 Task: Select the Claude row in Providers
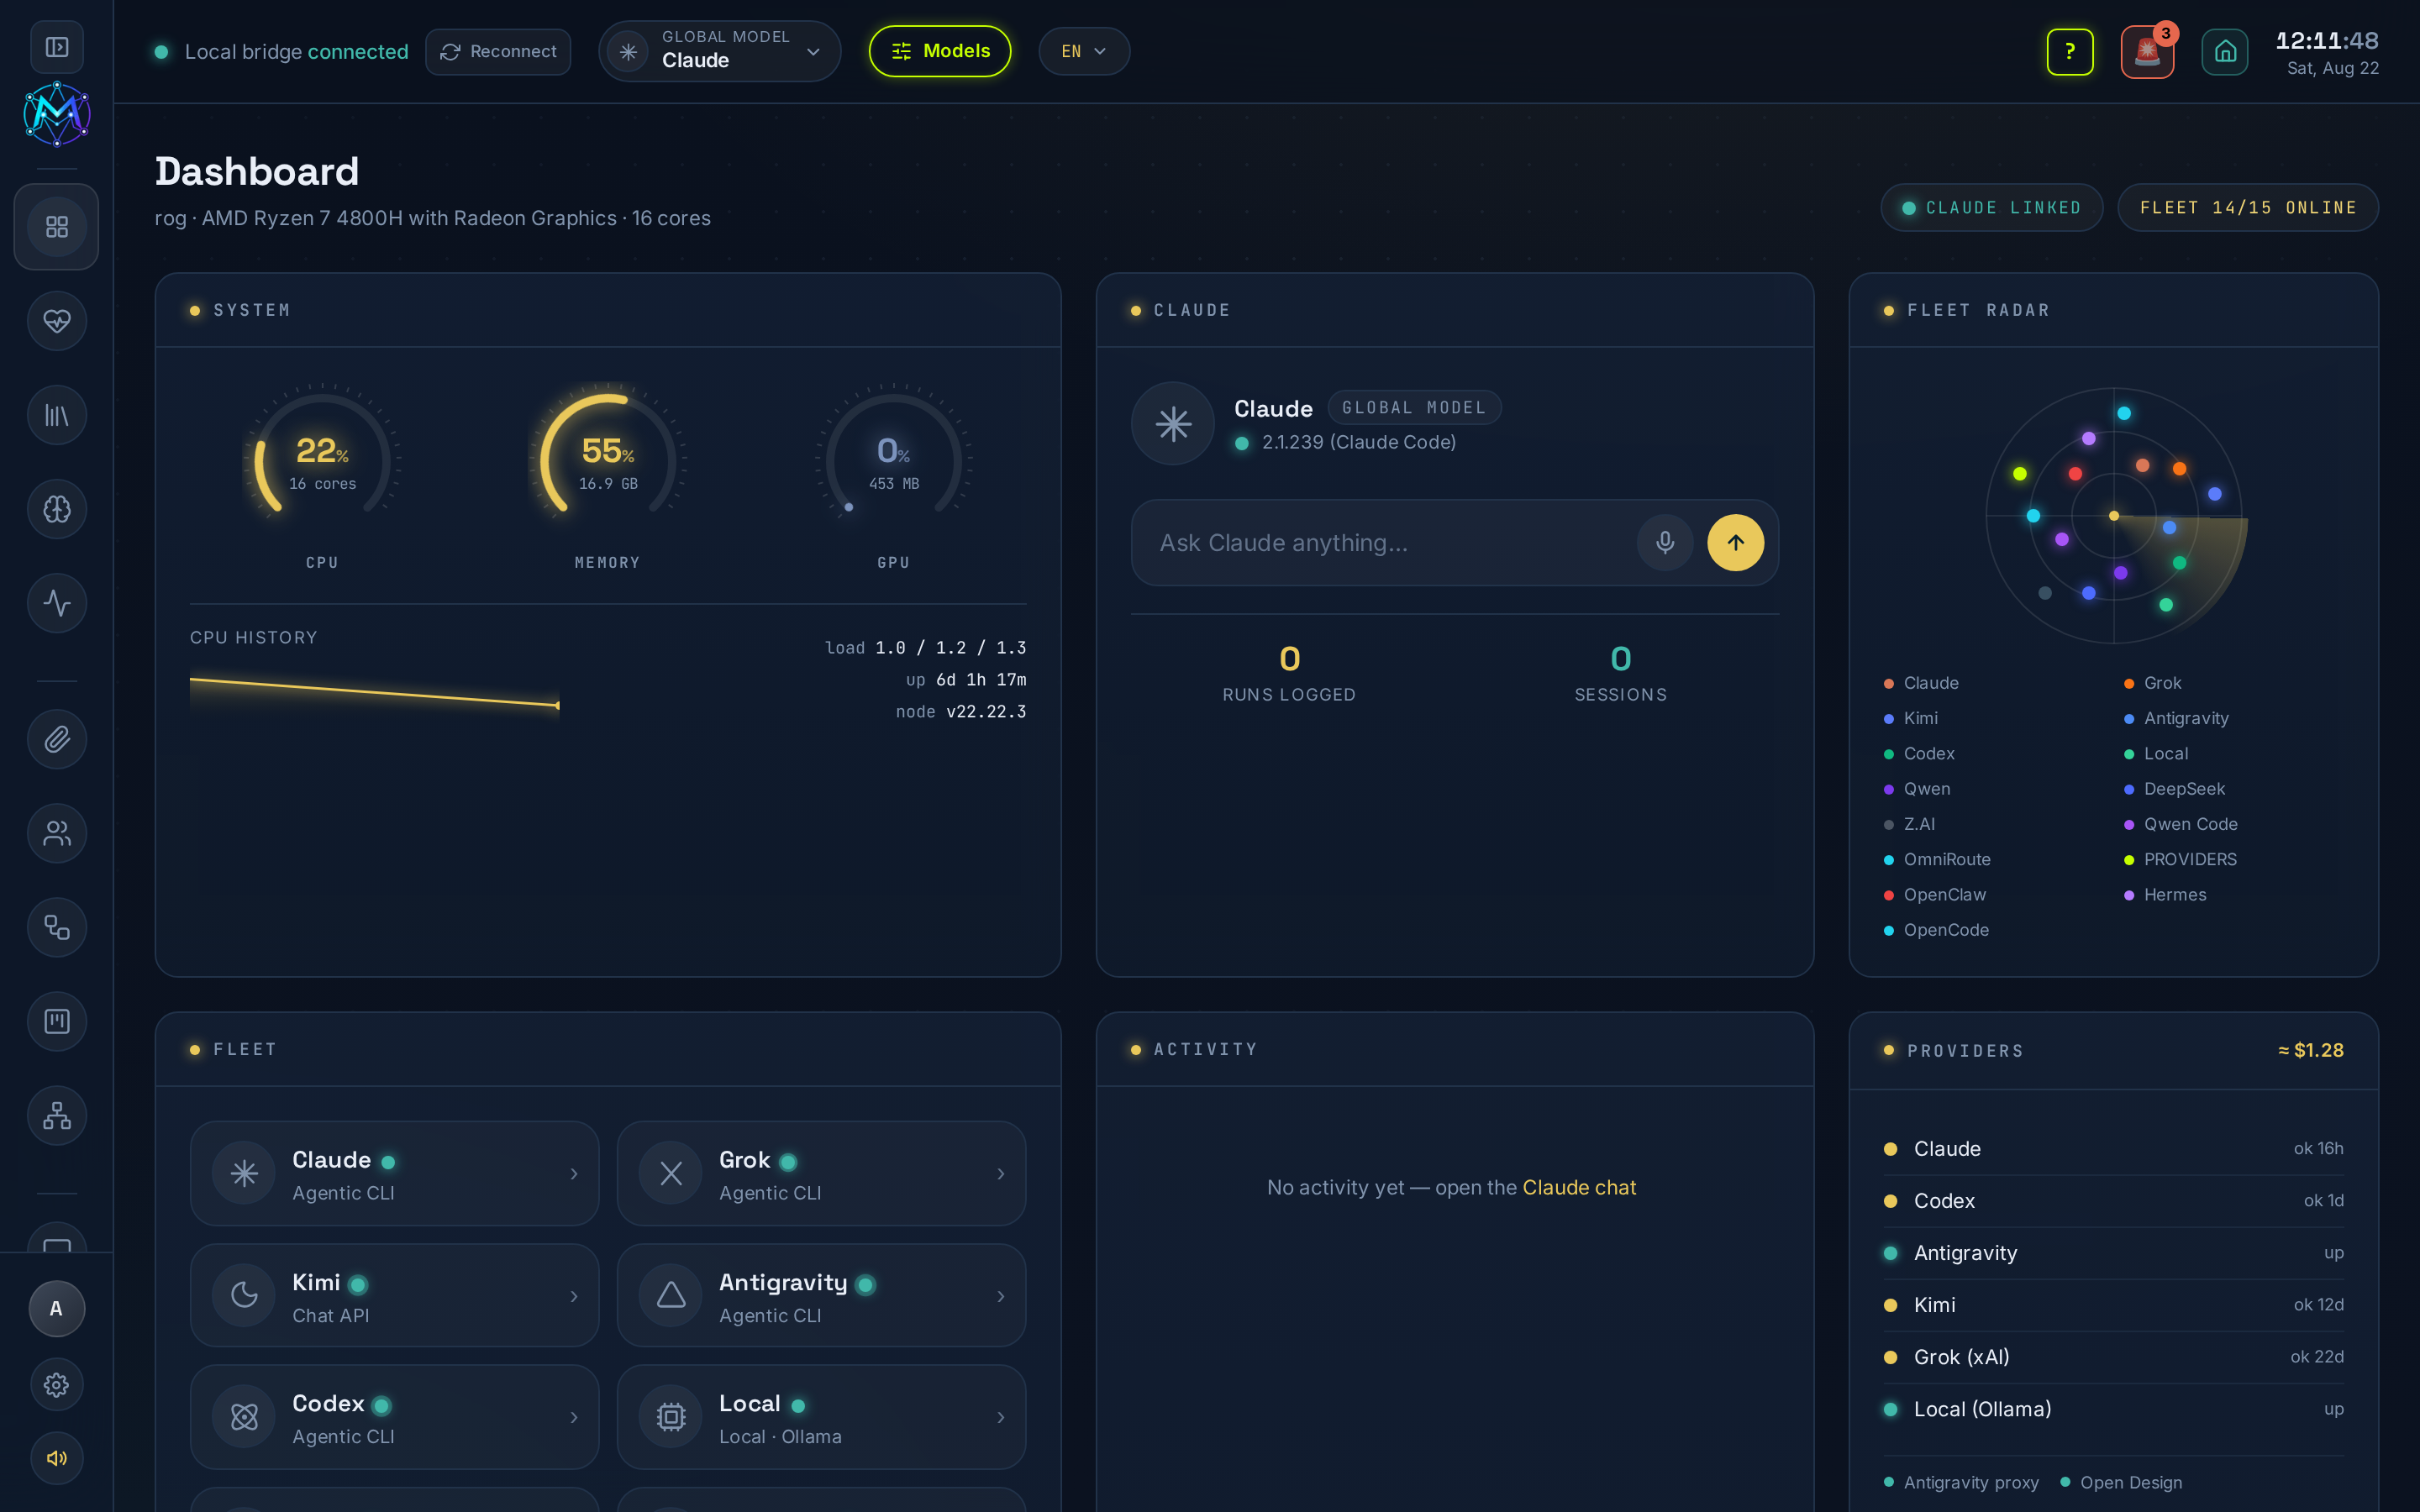2113,1149
